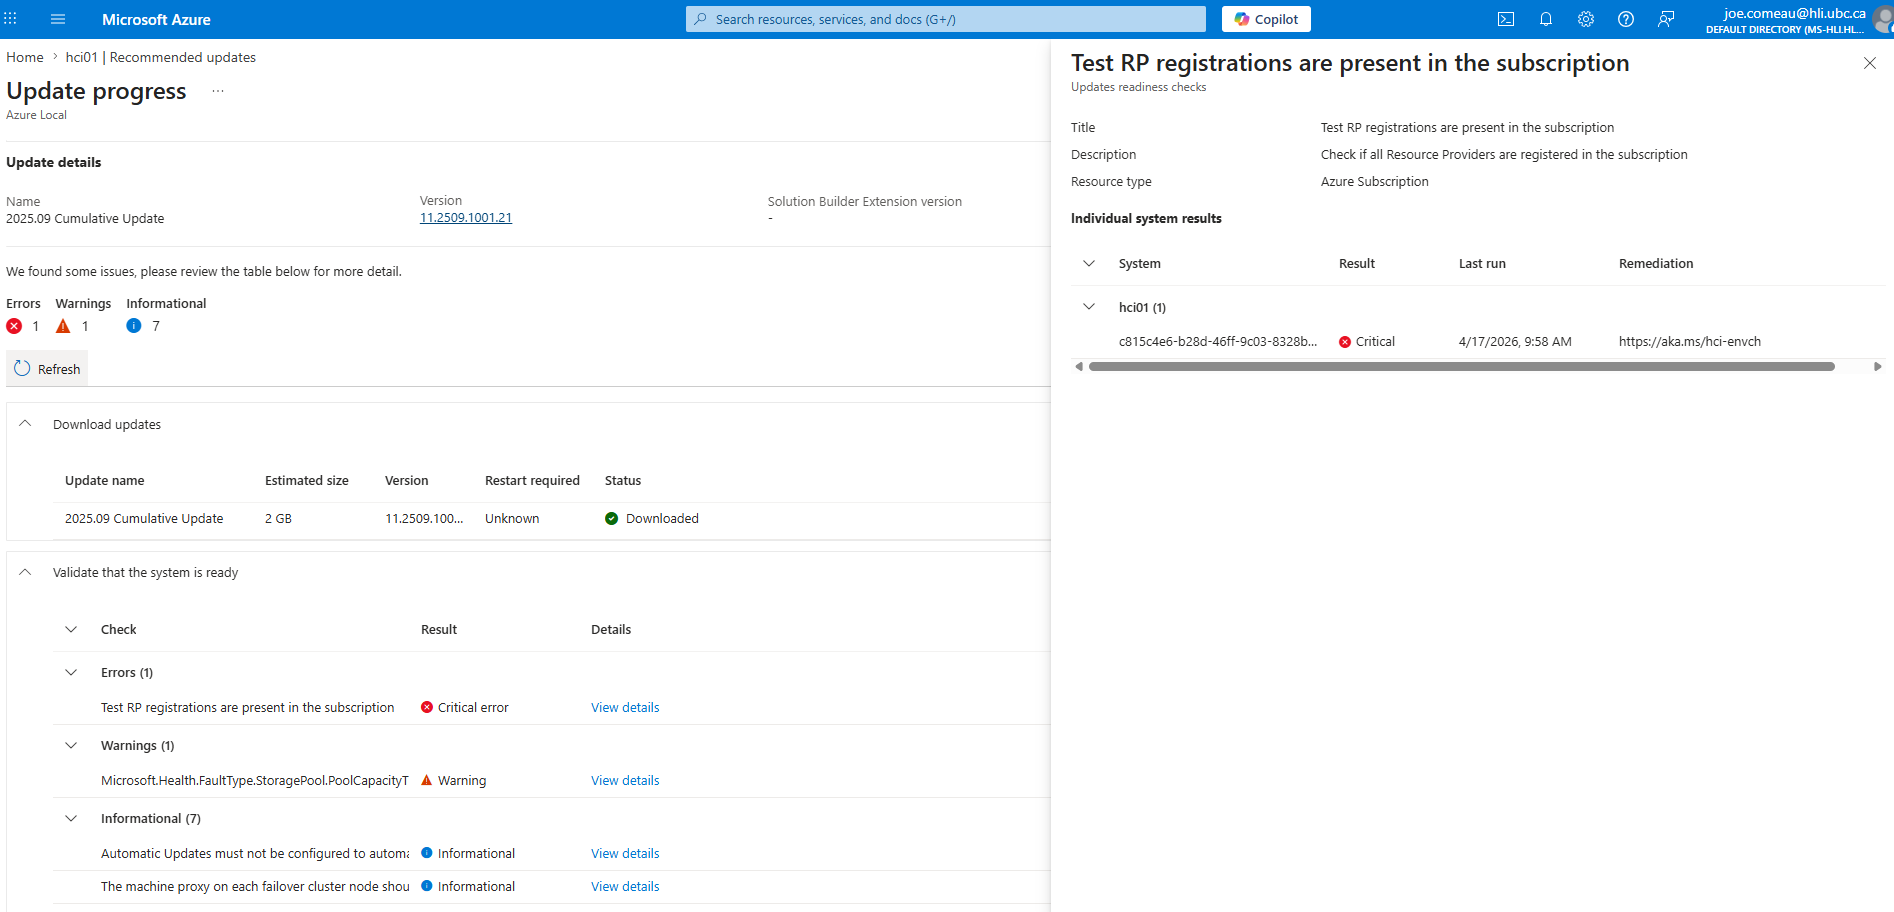
Task: Select the Test RP registrations check row text
Action: click(248, 707)
